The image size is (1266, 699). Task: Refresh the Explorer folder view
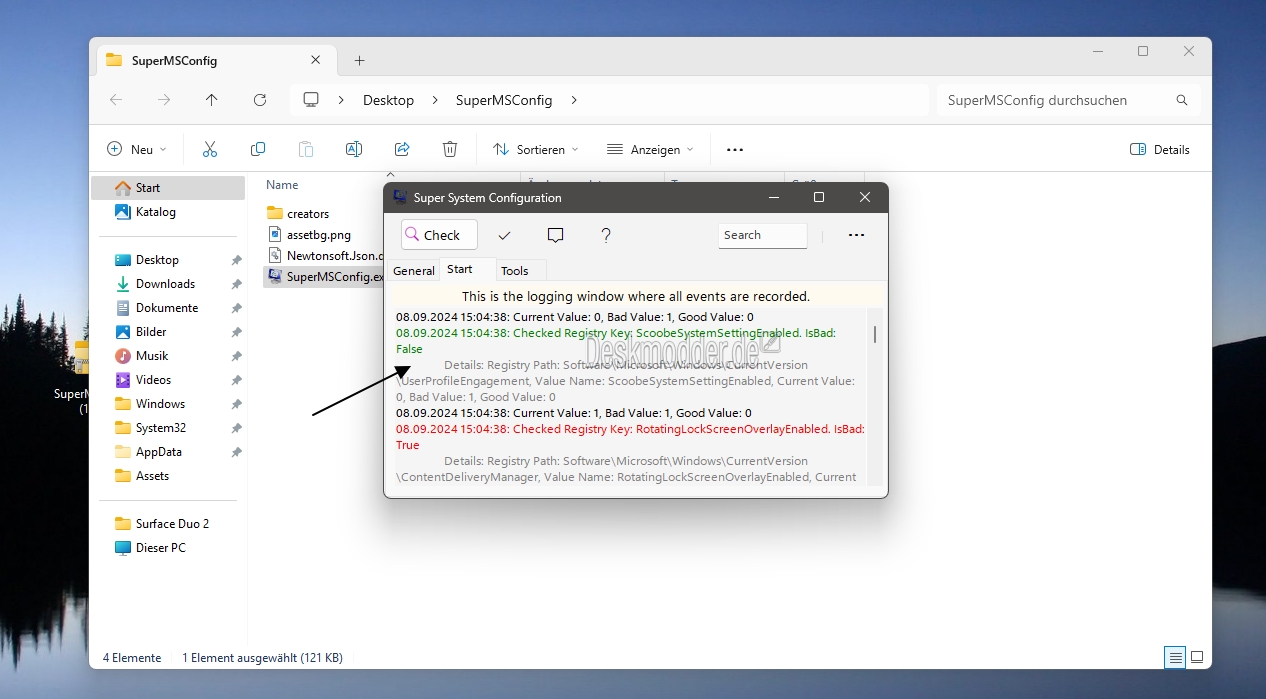point(260,100)
